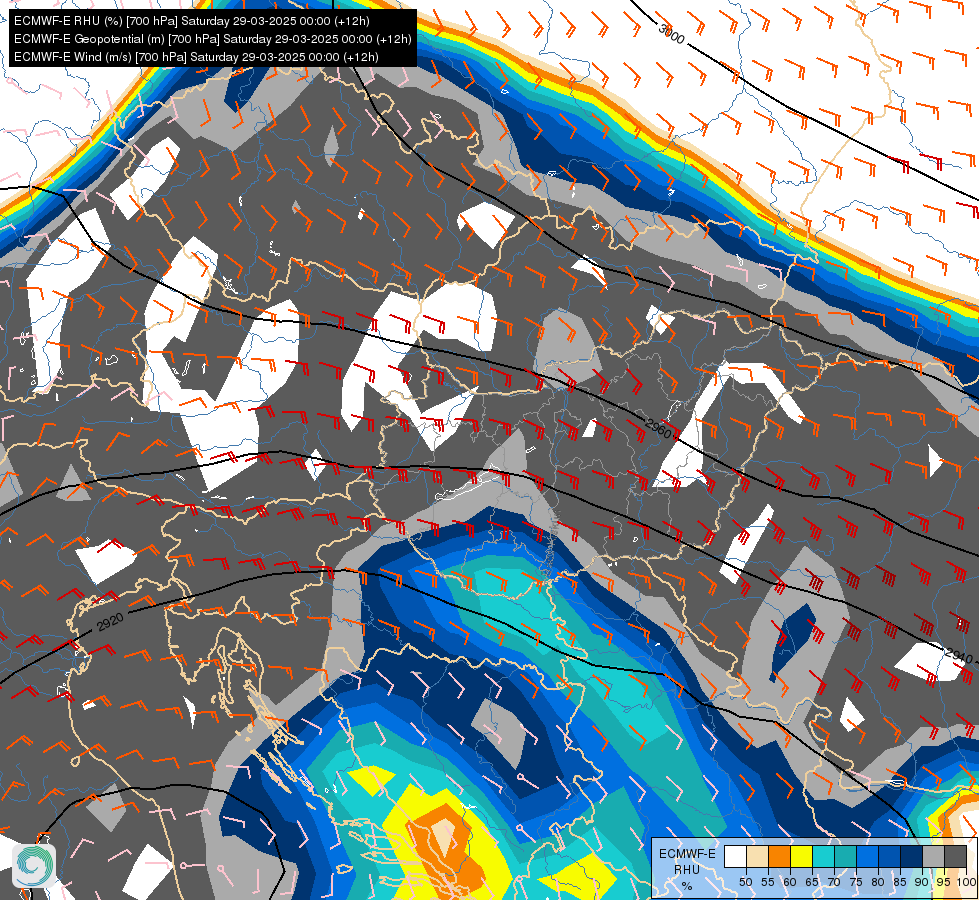The width and height of the screenshot is (979, 900).
Task: Click the 3000 contour label
Action: click(671, 34)
